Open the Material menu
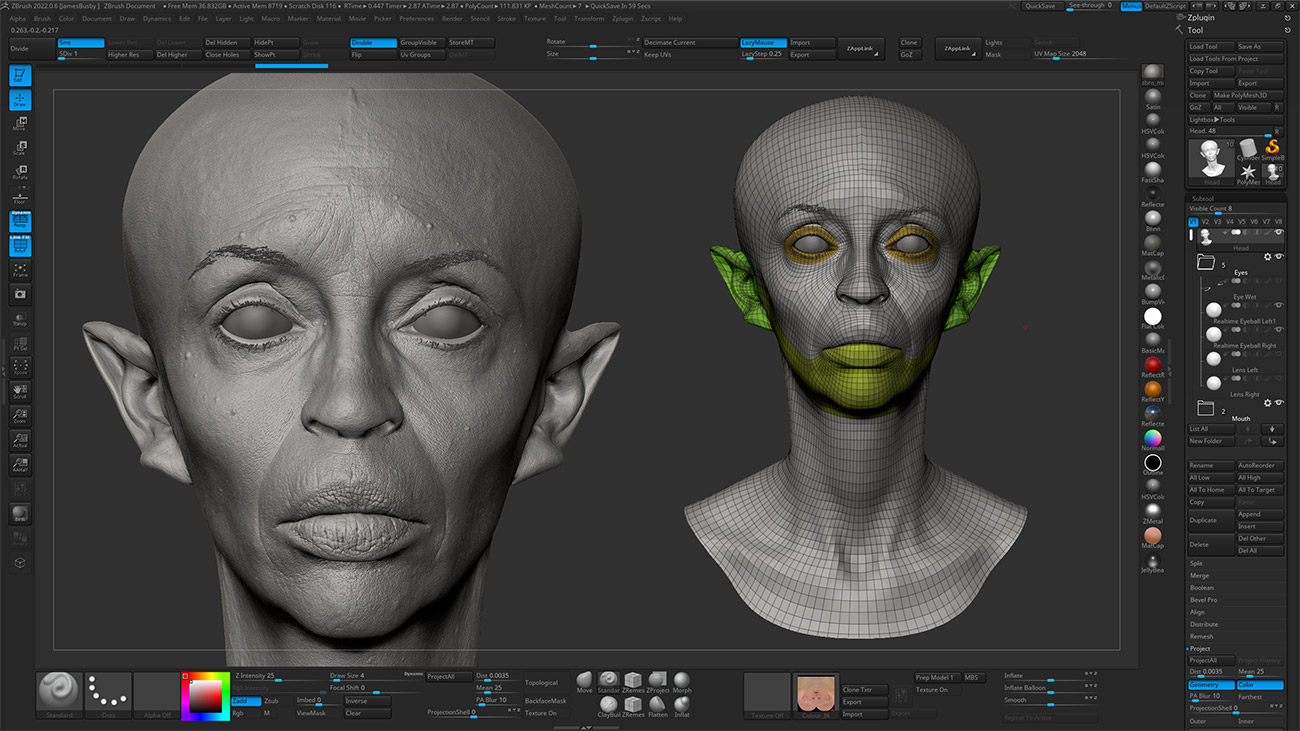Image resolution: width=1300 pixels, height=731 pixels. coord(328,18)
